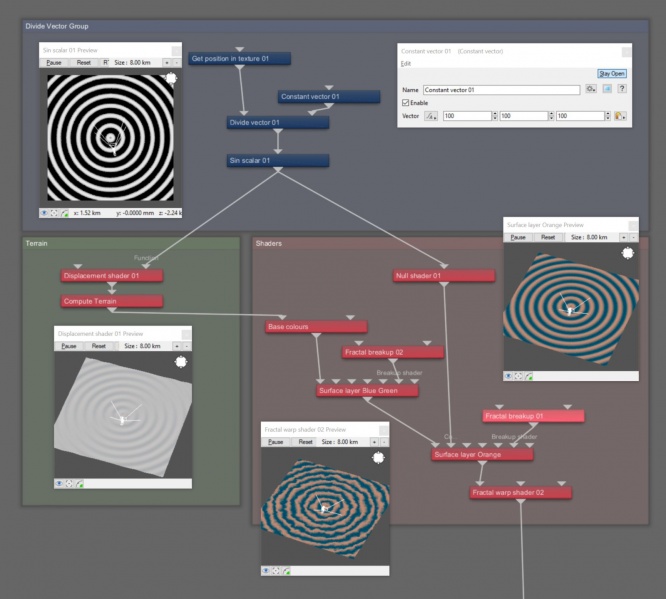This screenshot has width=666, height=599.
Task: Click stepper of second Vector value
Action: pos(551,116)
